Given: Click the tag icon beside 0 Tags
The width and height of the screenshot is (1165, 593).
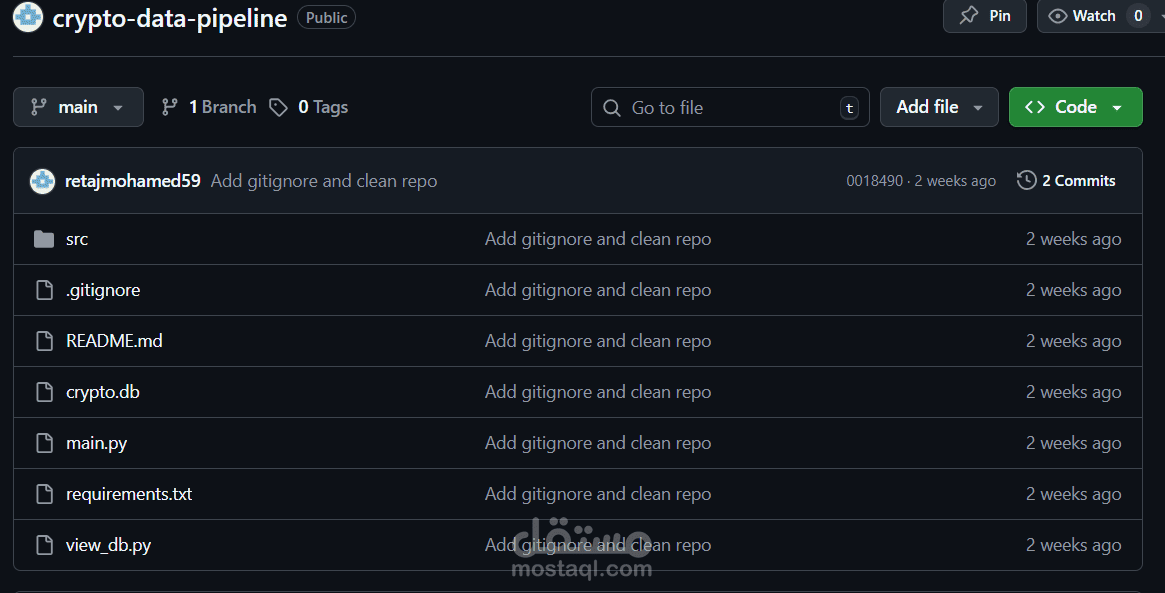Looking at the screenshot, I should pyautogui.click(x=279, y=107).
